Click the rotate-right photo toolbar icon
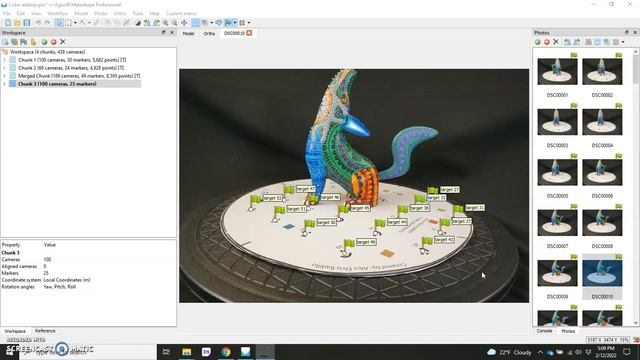This screenshot has width=640, height=360. 156,23
